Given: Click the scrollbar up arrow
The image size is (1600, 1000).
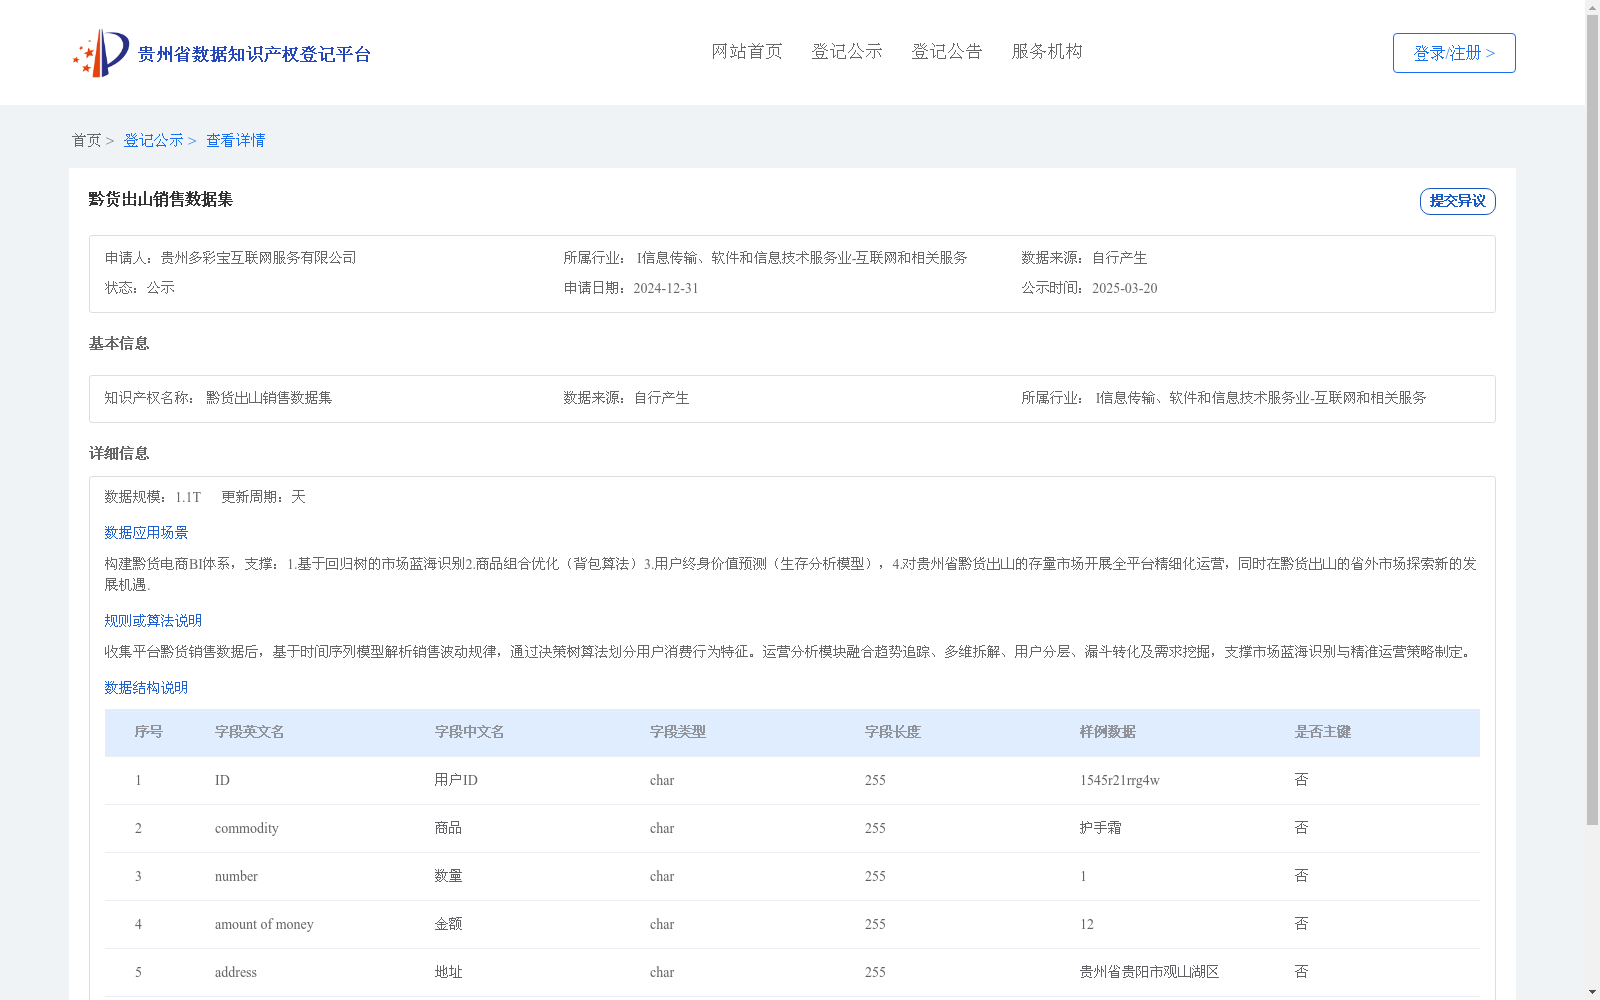Looking at the screenshot, I should (1592, 7).
